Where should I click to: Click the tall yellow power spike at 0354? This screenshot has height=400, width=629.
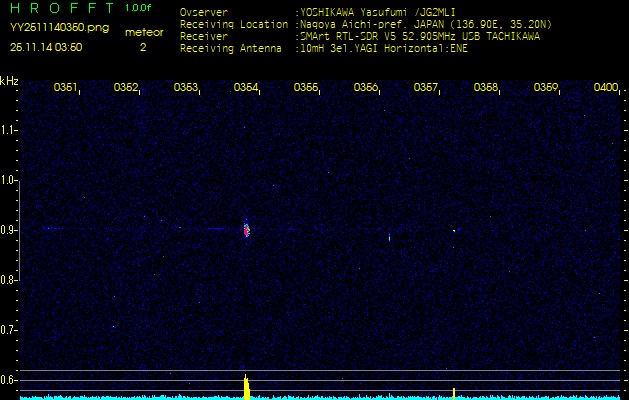click(x=247, y=387)
